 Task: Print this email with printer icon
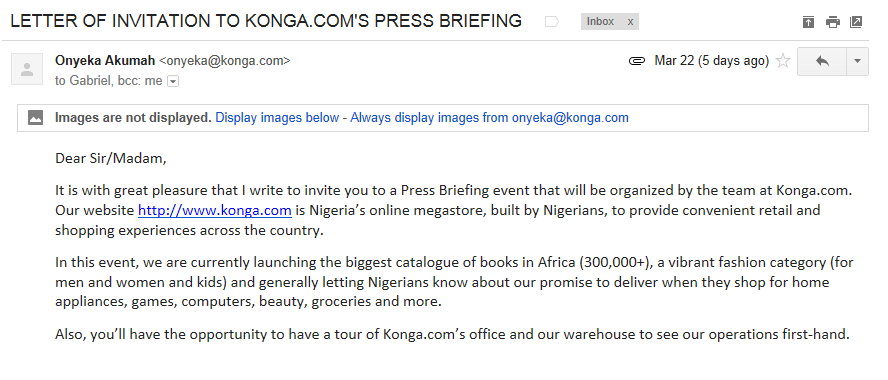pyautogui.click(x=832, y=22)
